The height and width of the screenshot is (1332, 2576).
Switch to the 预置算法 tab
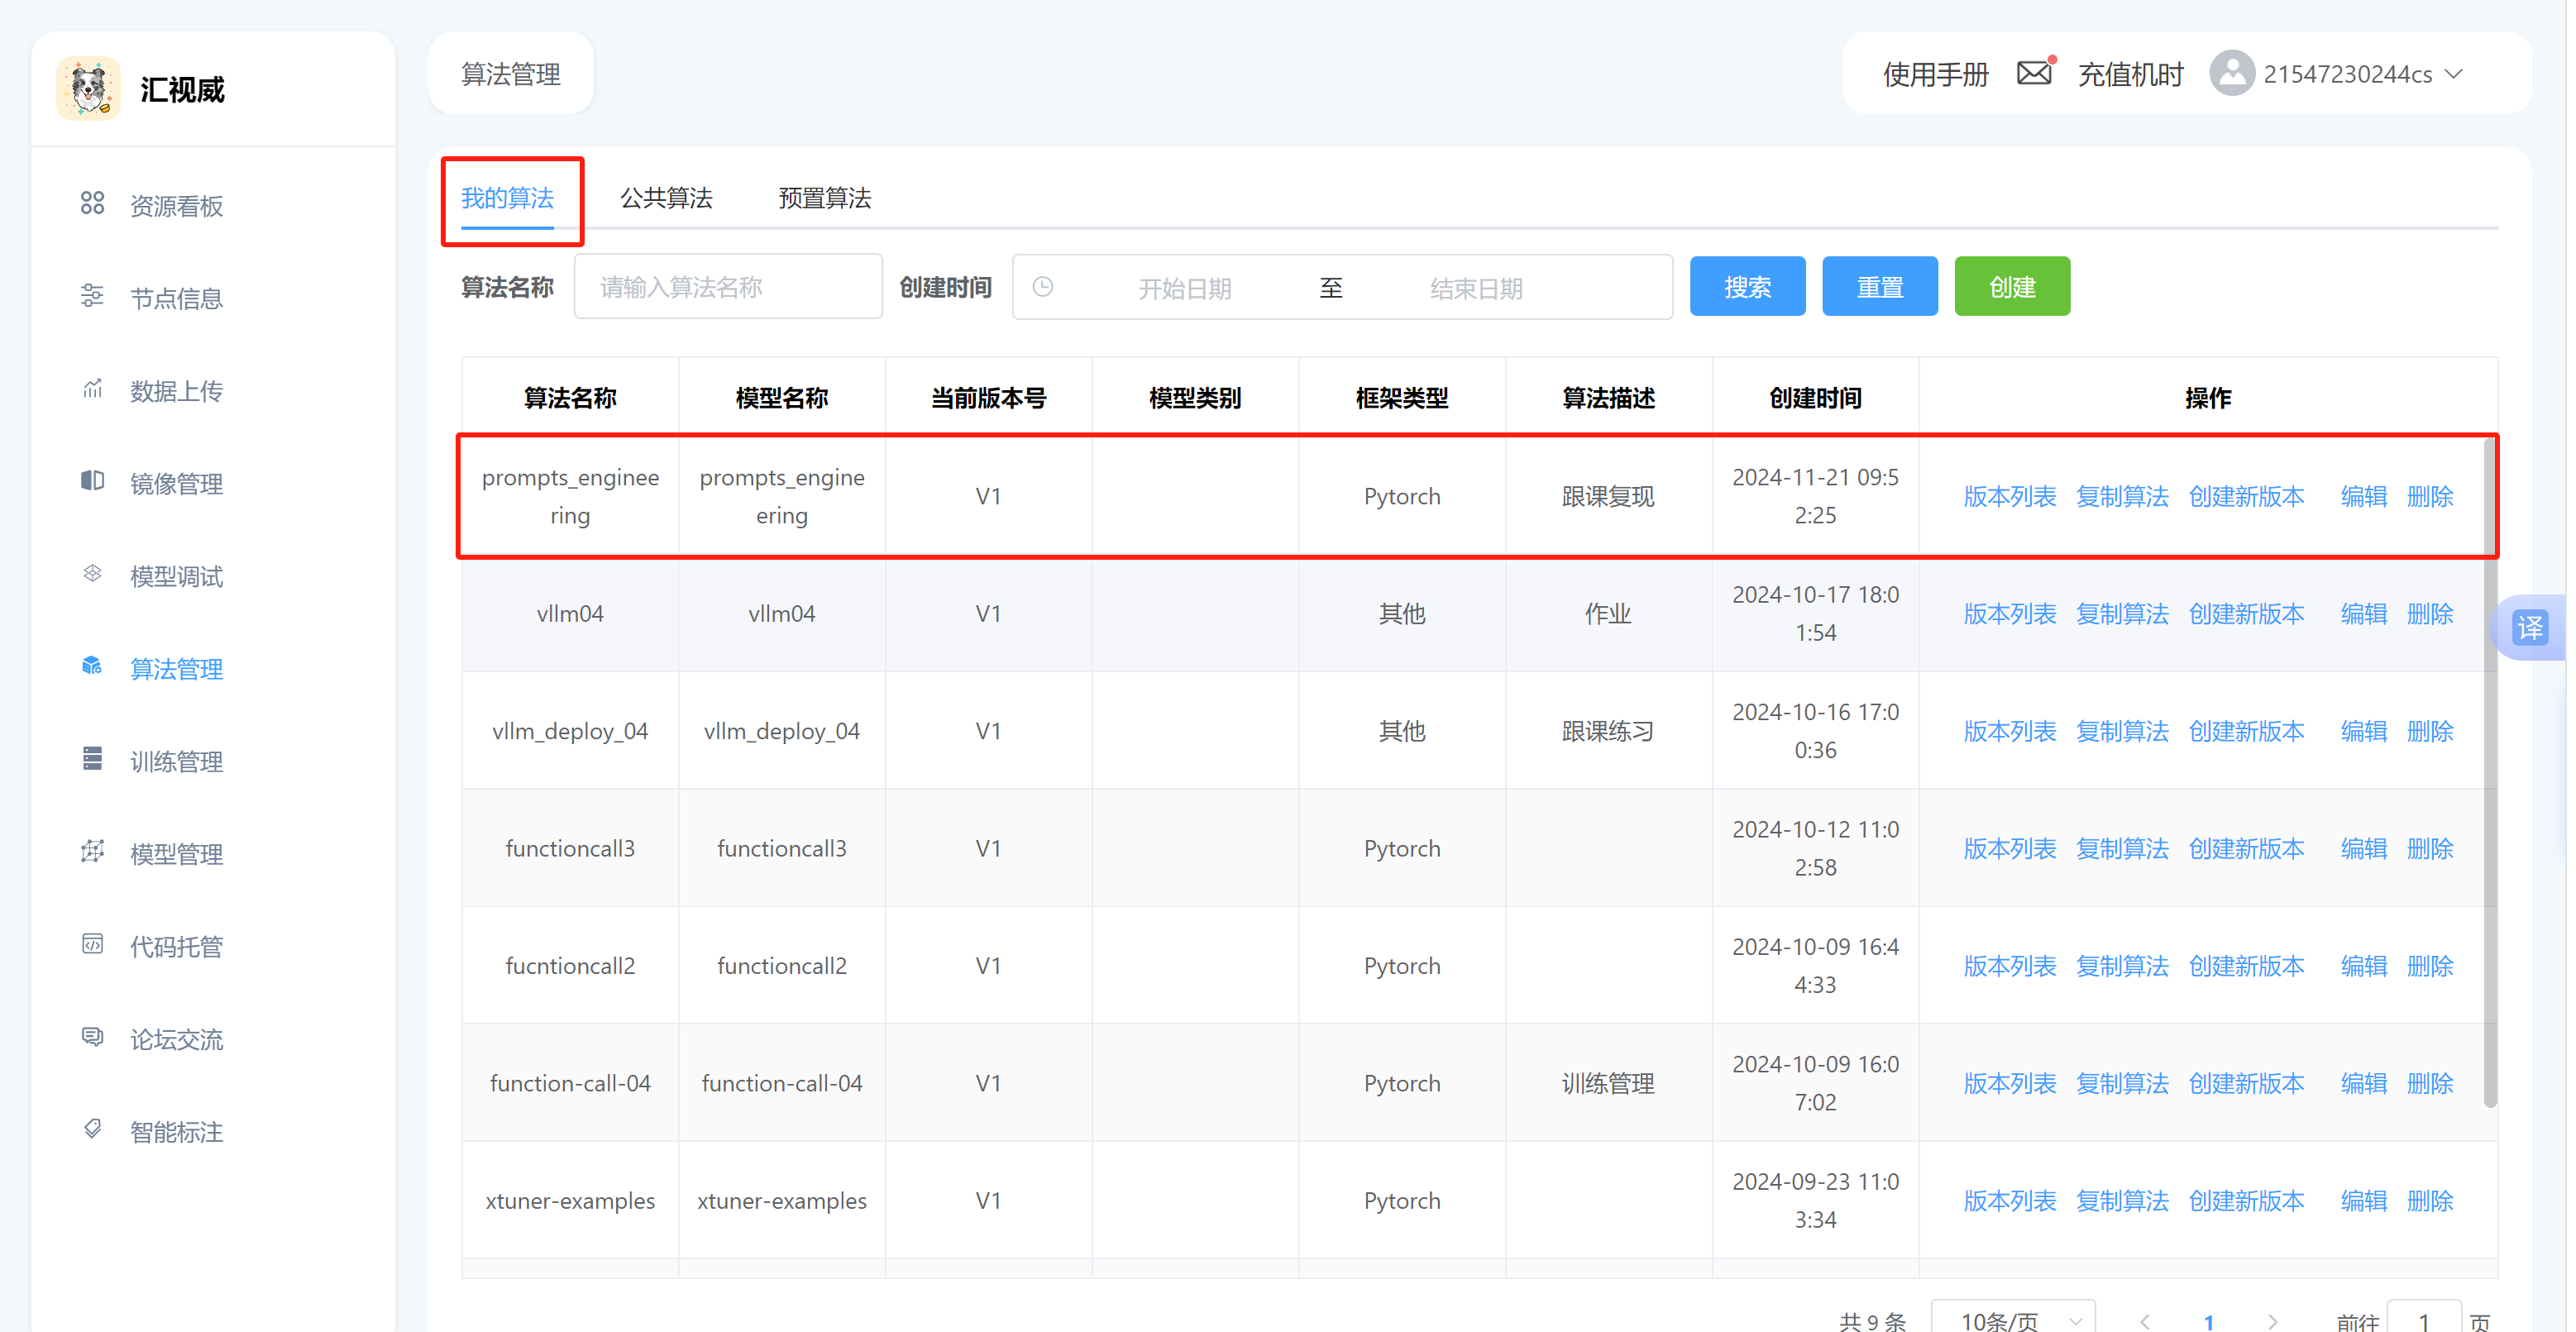tap(824, 198)
